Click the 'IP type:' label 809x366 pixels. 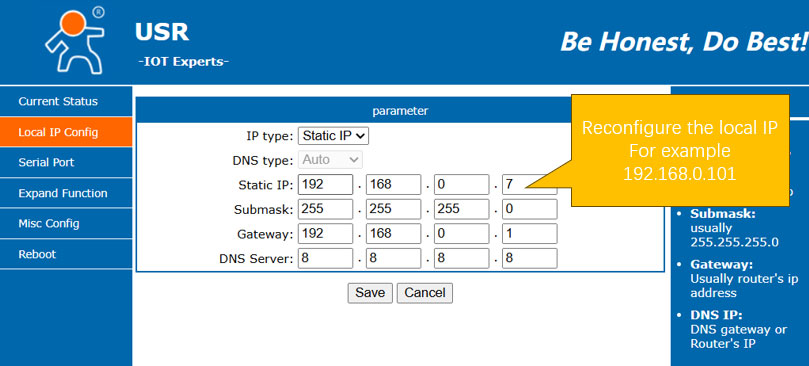point(270,136)
